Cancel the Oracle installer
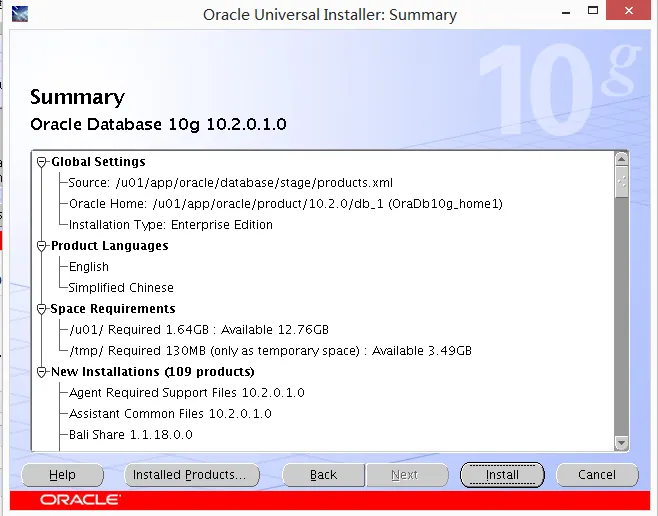658x516 pixels. point(597,475)
